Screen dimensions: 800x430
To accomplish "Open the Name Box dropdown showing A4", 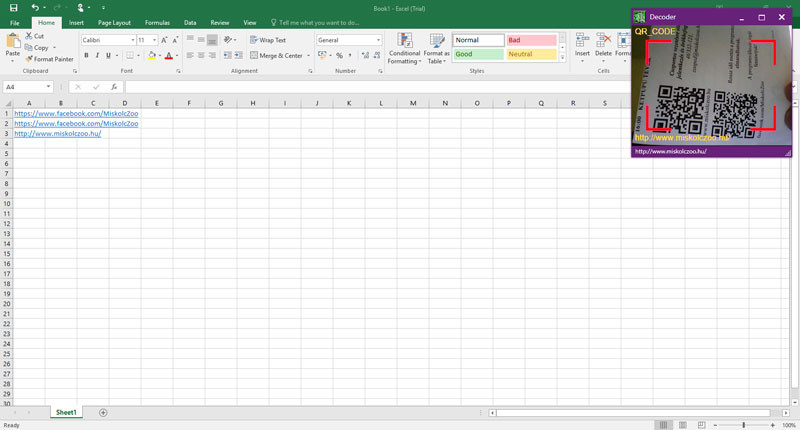I will [x=48, y=87].
